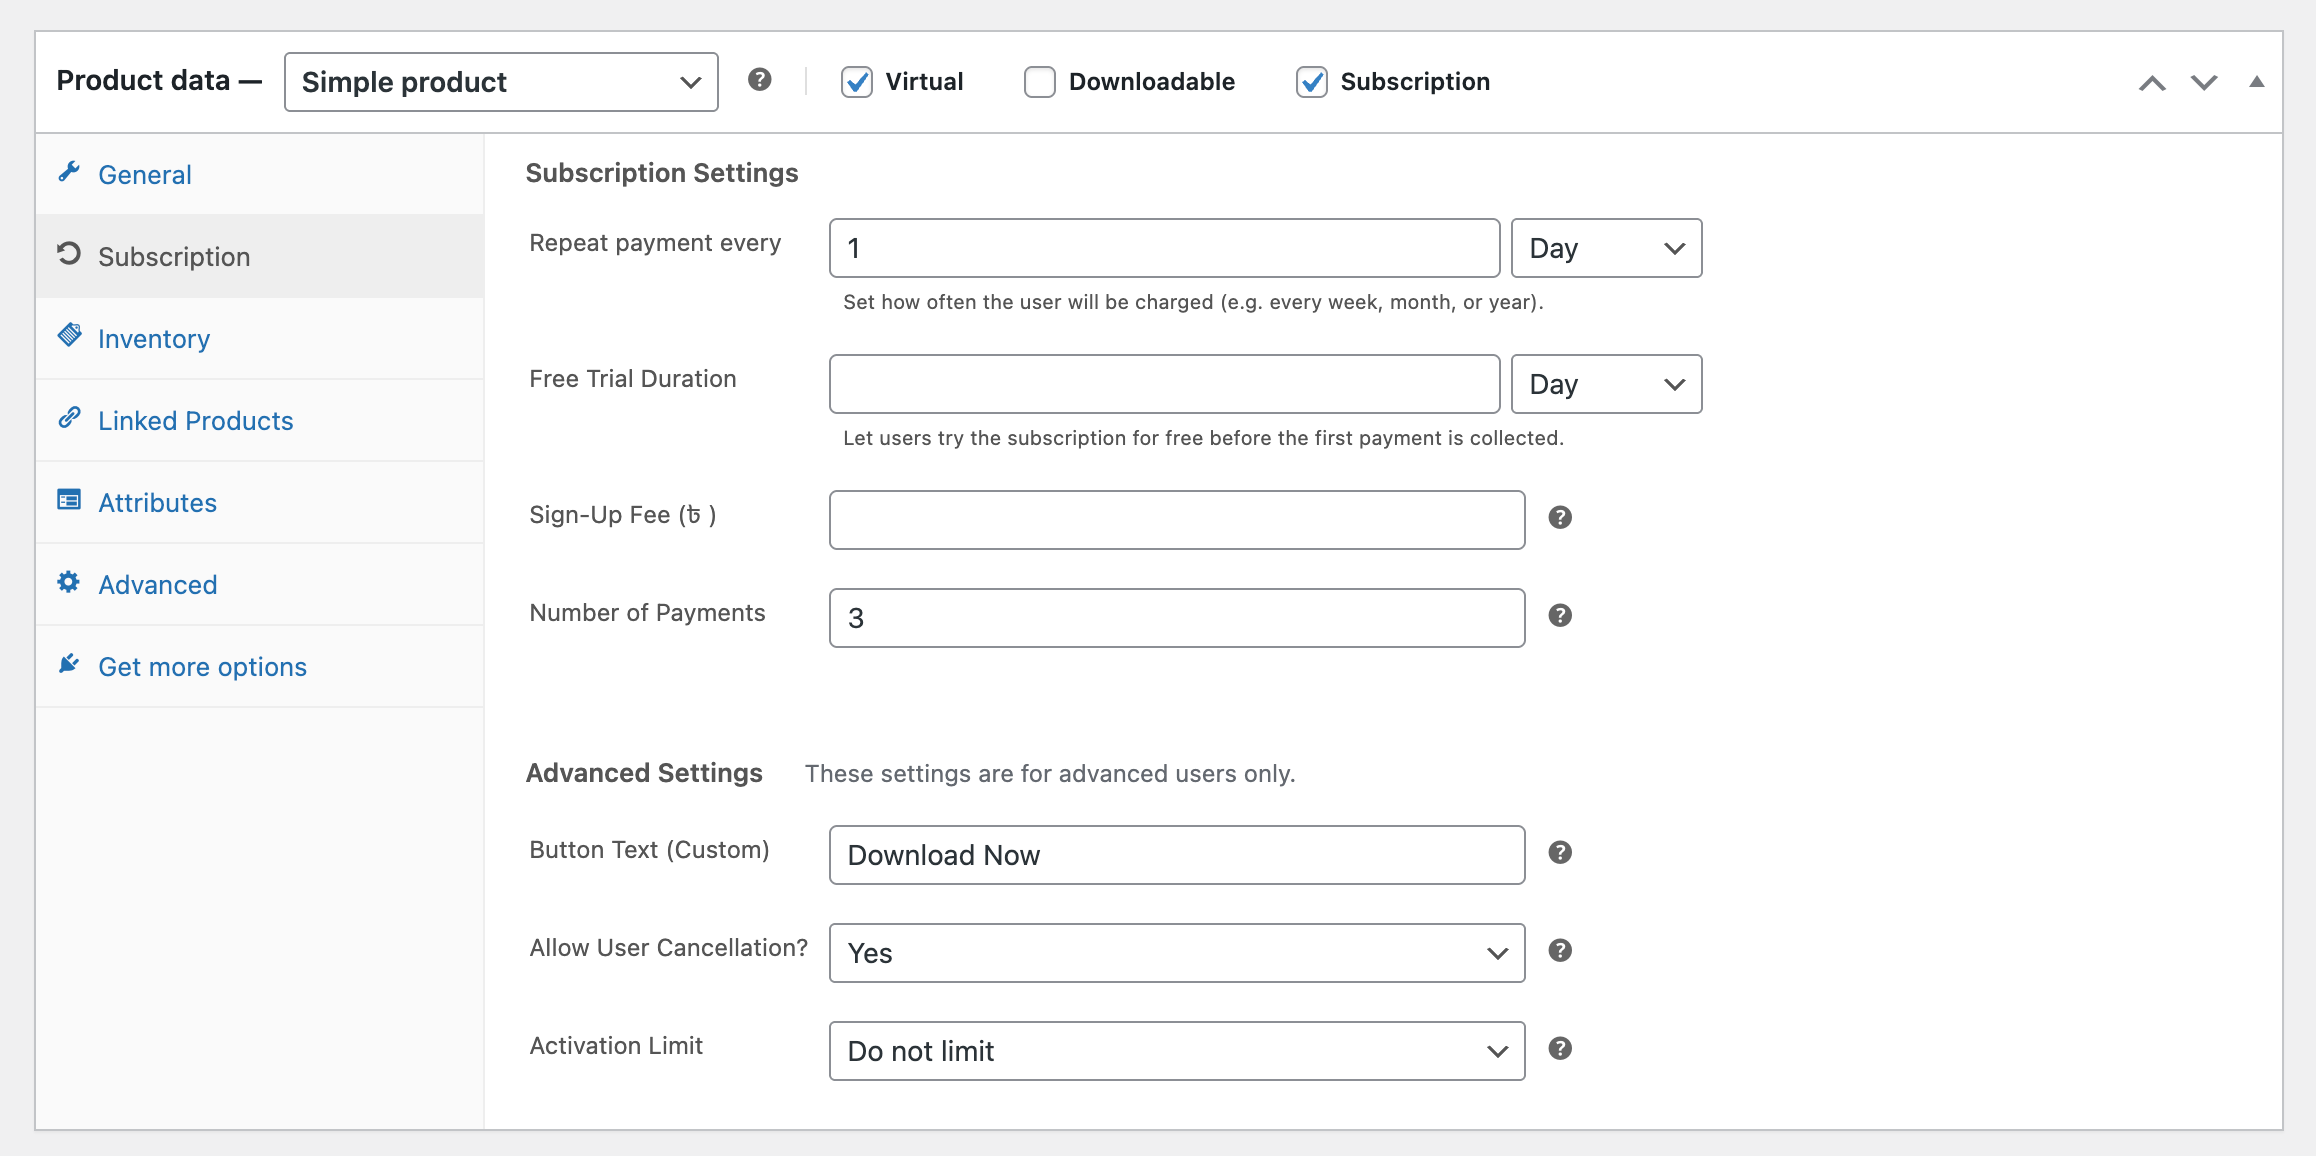Click the Subscription Settings heading

(662, 173)
